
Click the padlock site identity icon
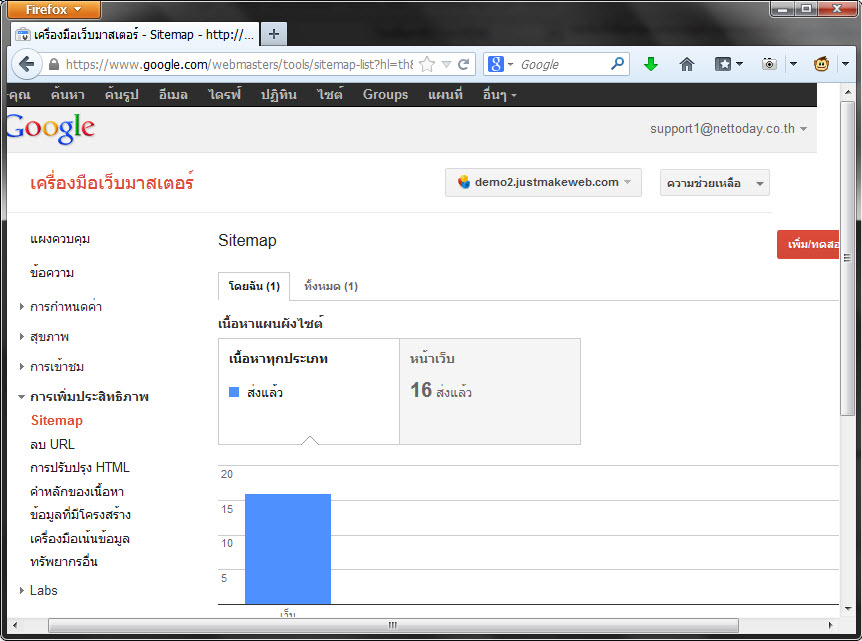click(54, 64)
